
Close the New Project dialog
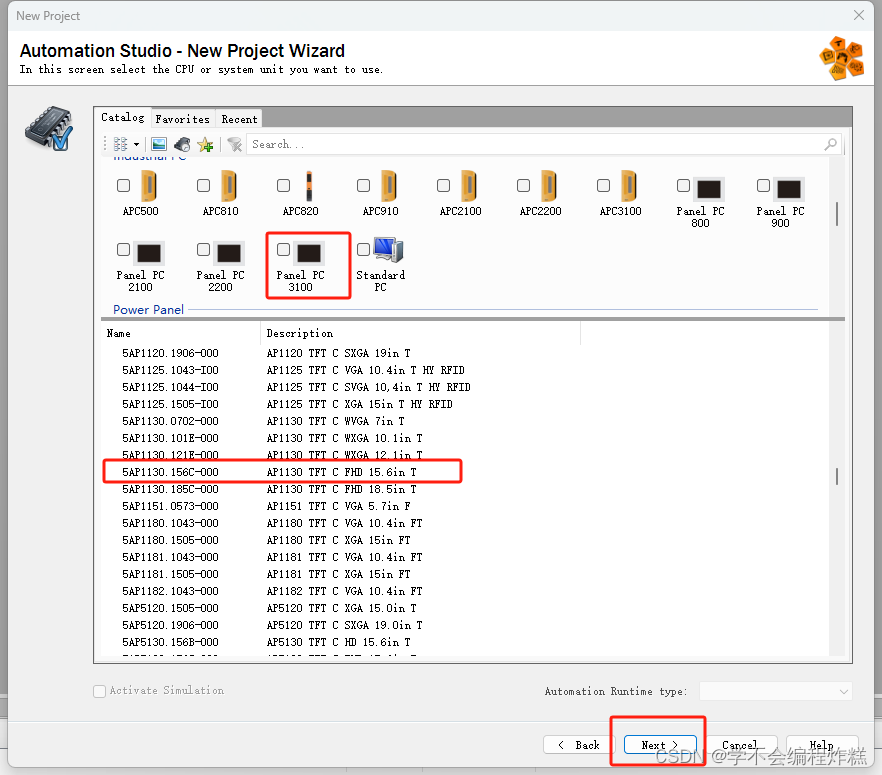[858, 15]
